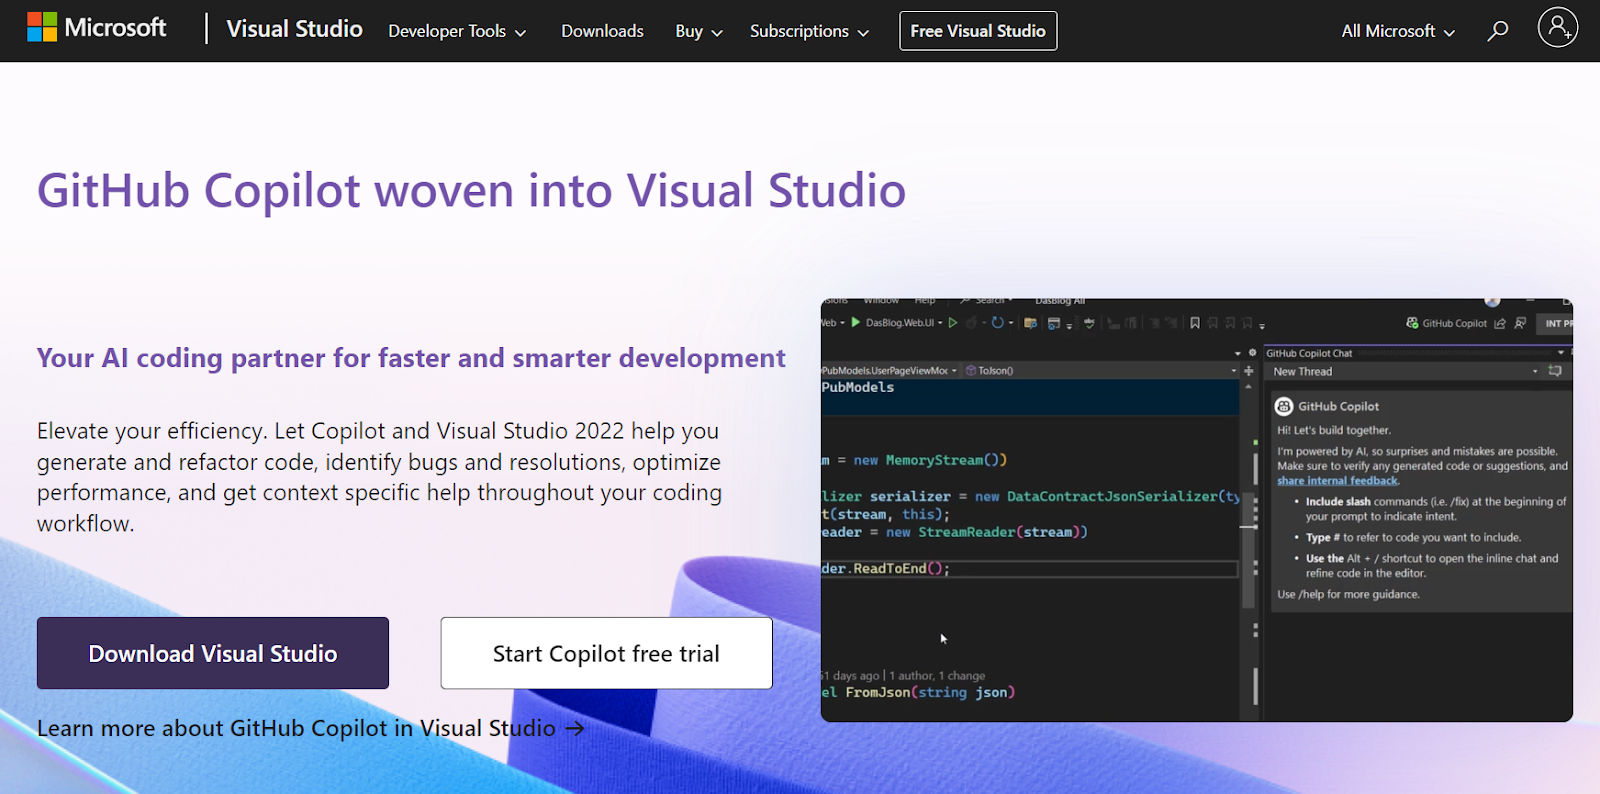Click the send feedback icon beside GitHub Copilot badge
The image size is (1600, 794).
pyautogui.click(x=1500, y=323)
